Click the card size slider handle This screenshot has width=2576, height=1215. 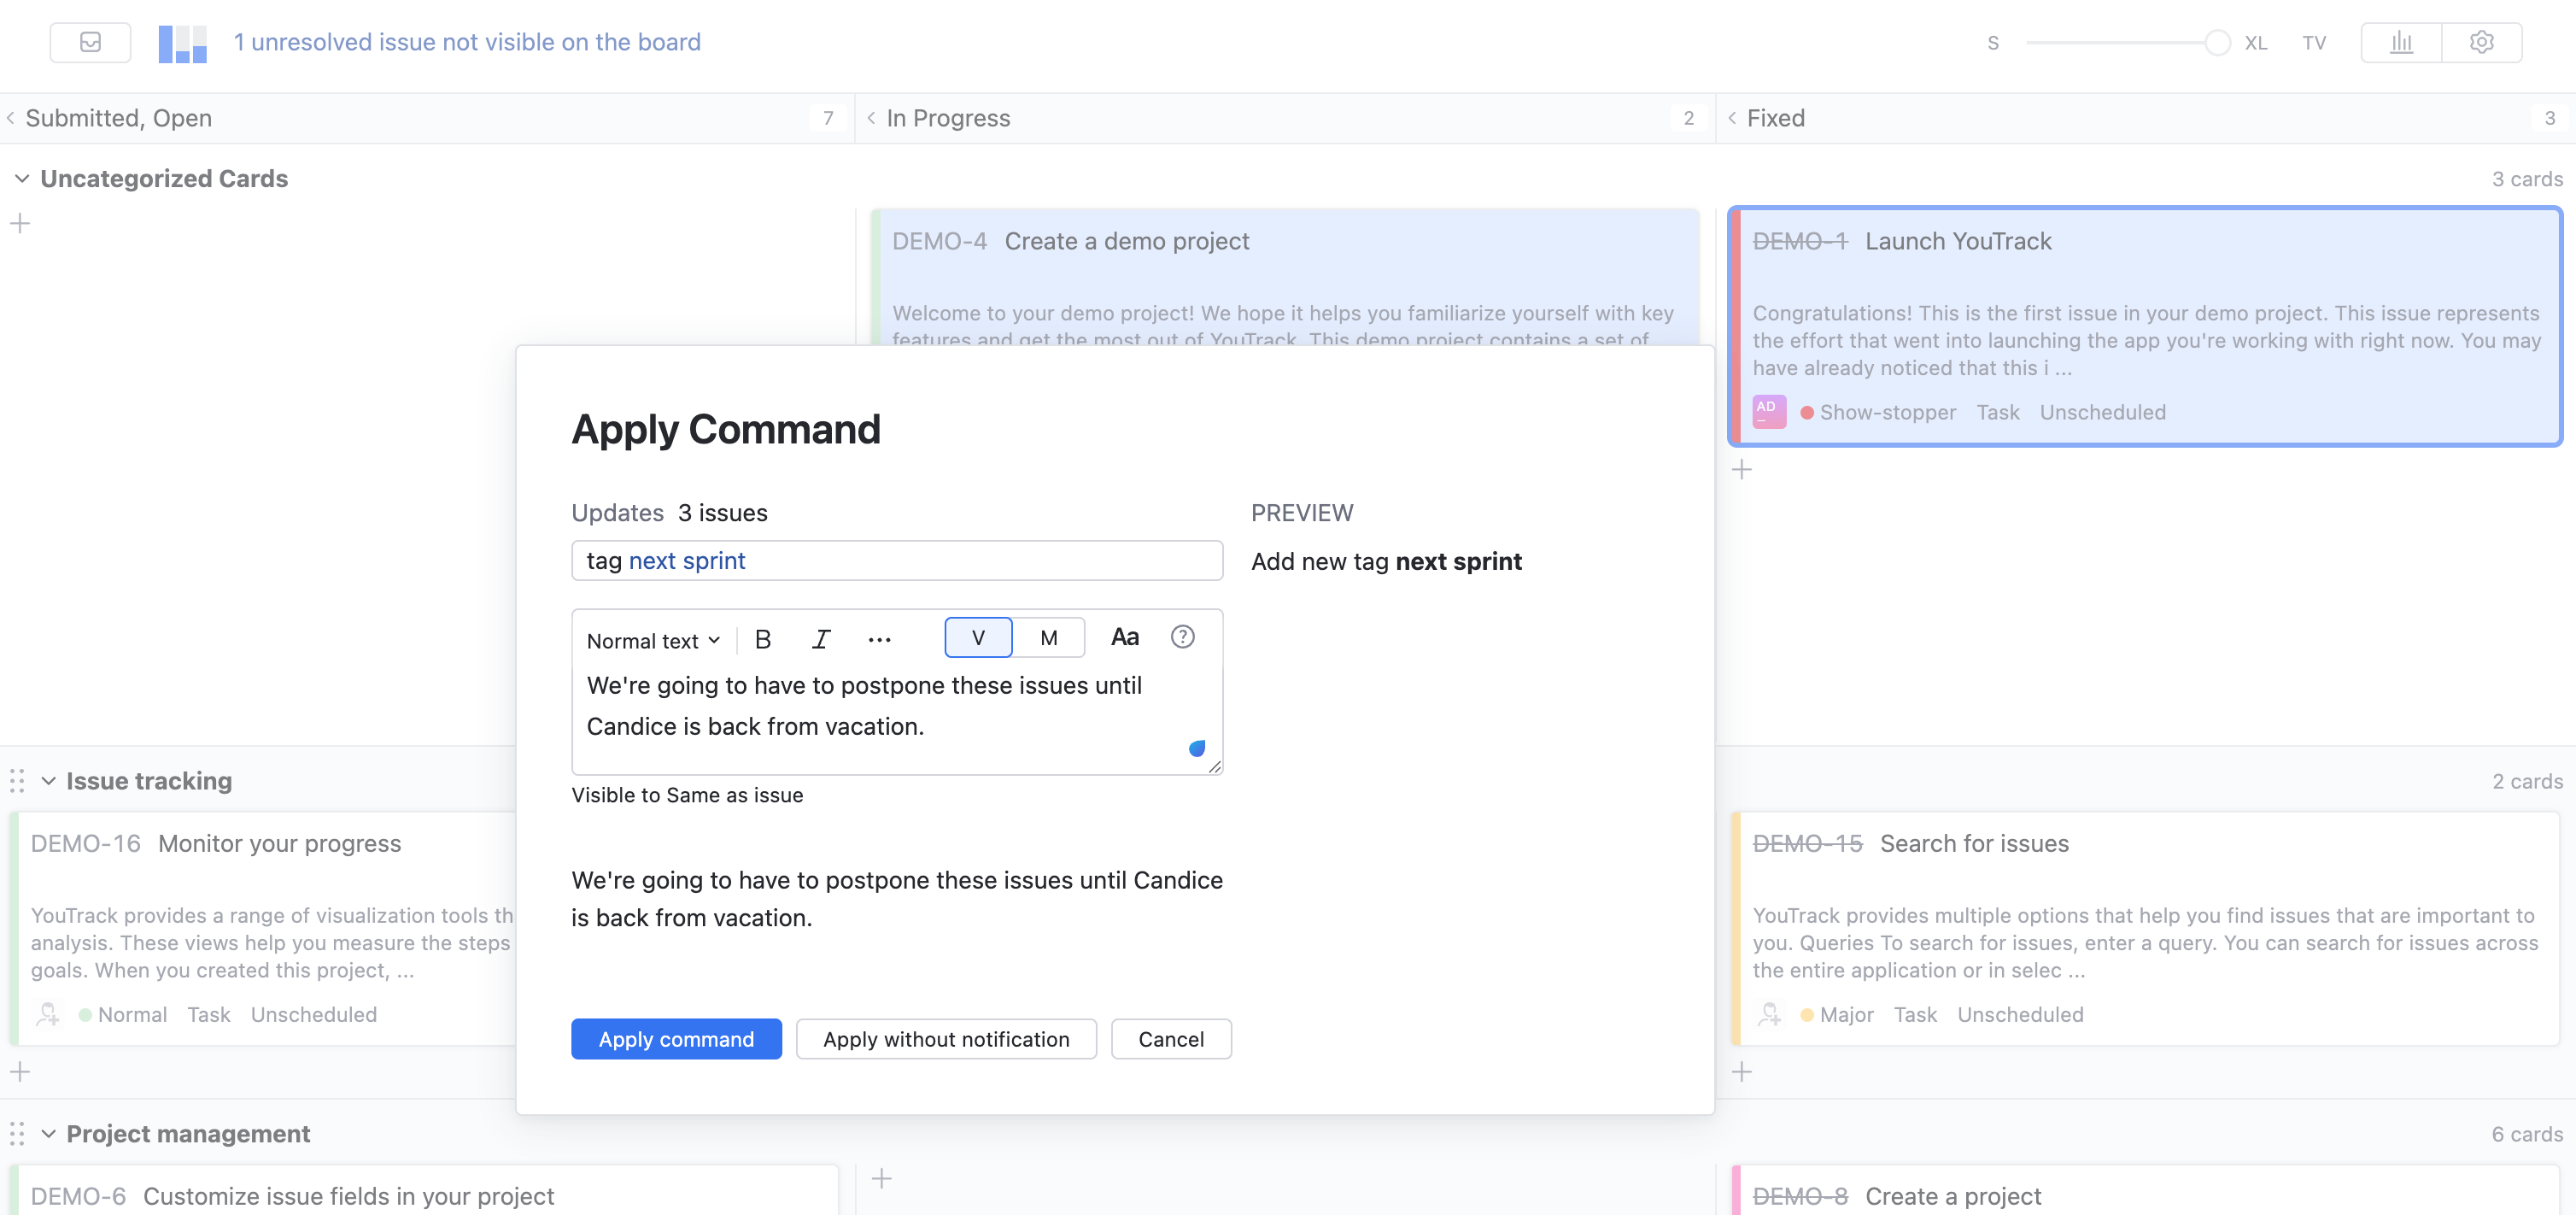coord(2217,43)
